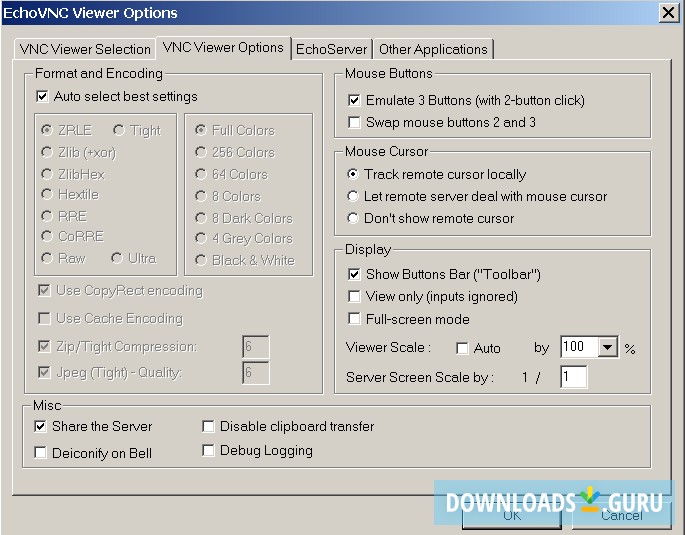Toggle Show Buttons Bar checkbox
685x535 pixels.
point(354,274)
